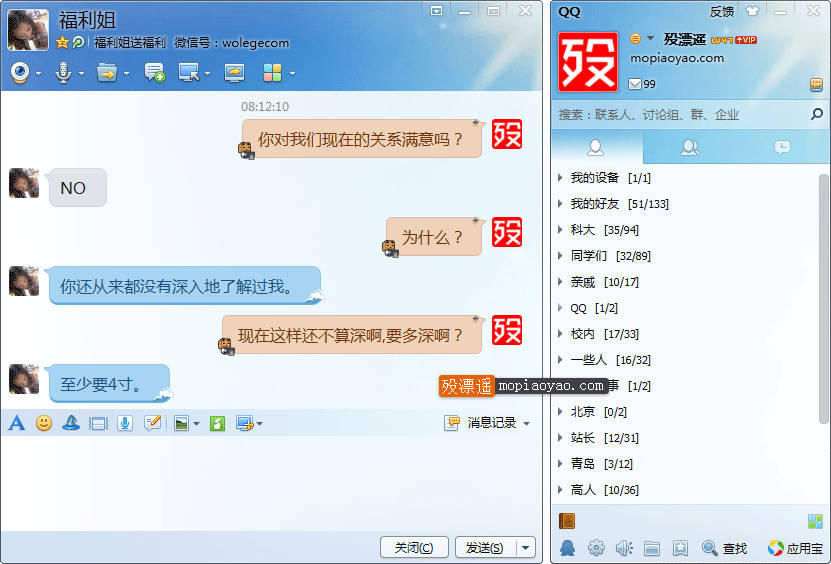Open the 消息记录 dropdown arrow

(x=526, y=424)
